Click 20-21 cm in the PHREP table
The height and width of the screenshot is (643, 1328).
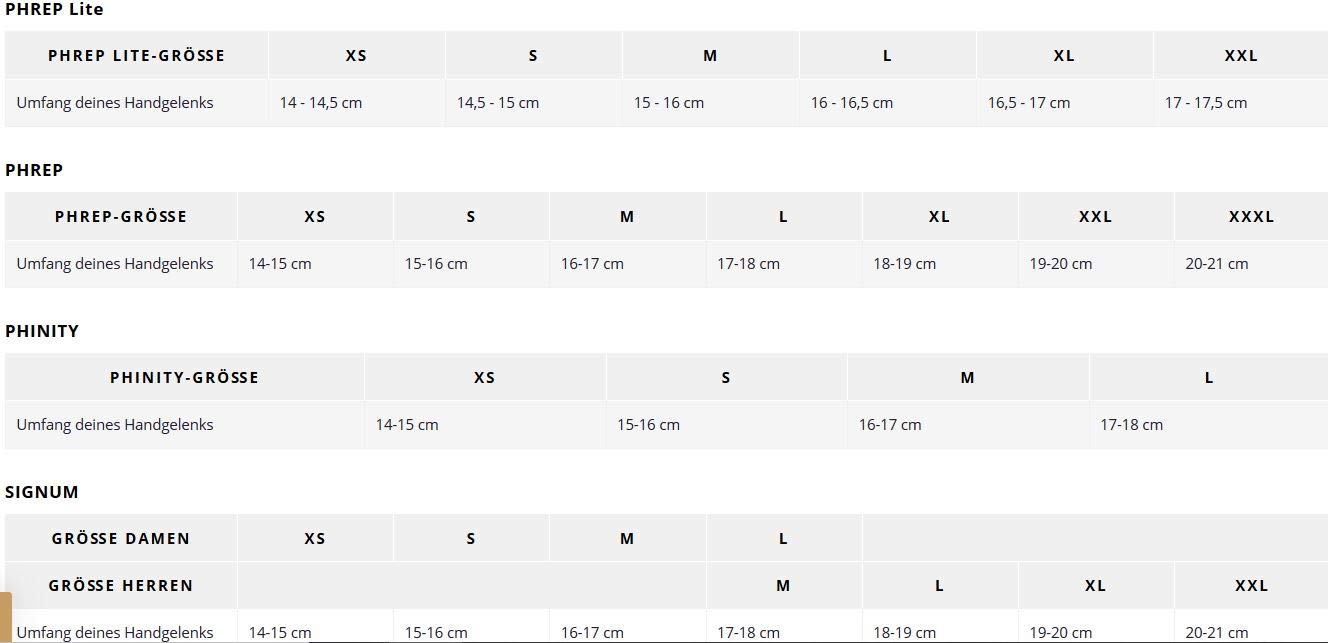[x=1217, y=264]
